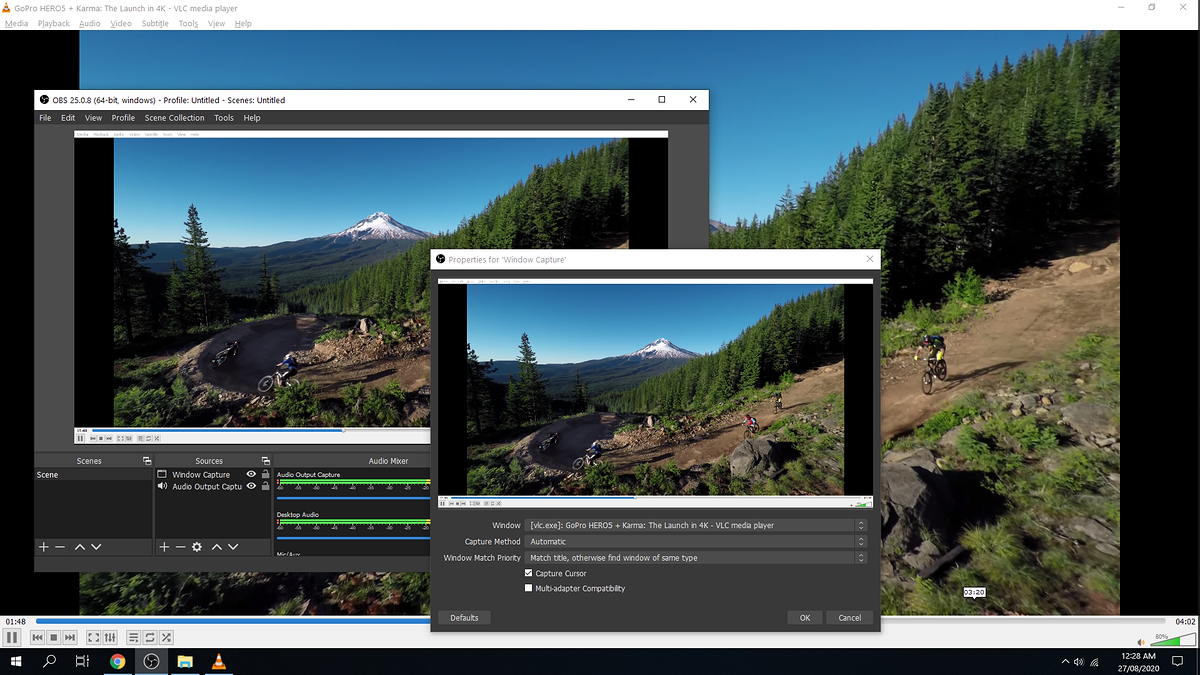Screen dimensions: 1200x675
Task: Skip to next media in VLC
Action: [x=70, y=637]
